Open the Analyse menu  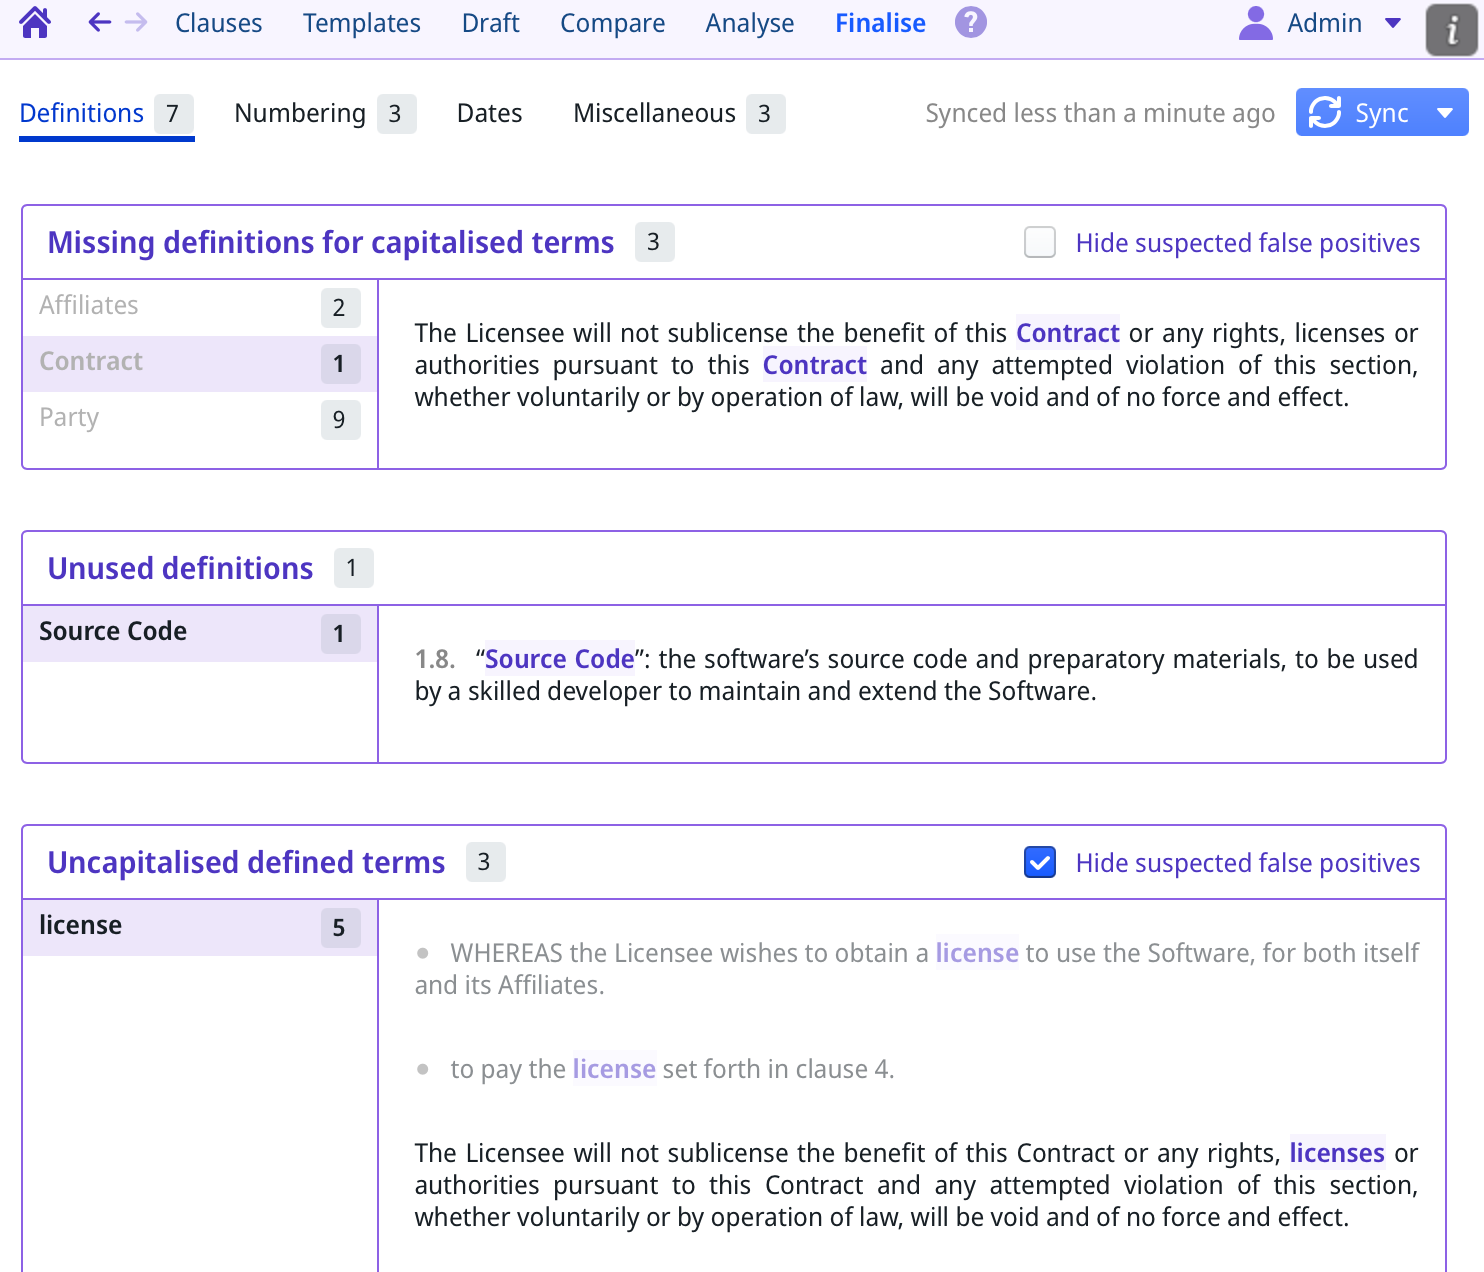tap(749, 23)
